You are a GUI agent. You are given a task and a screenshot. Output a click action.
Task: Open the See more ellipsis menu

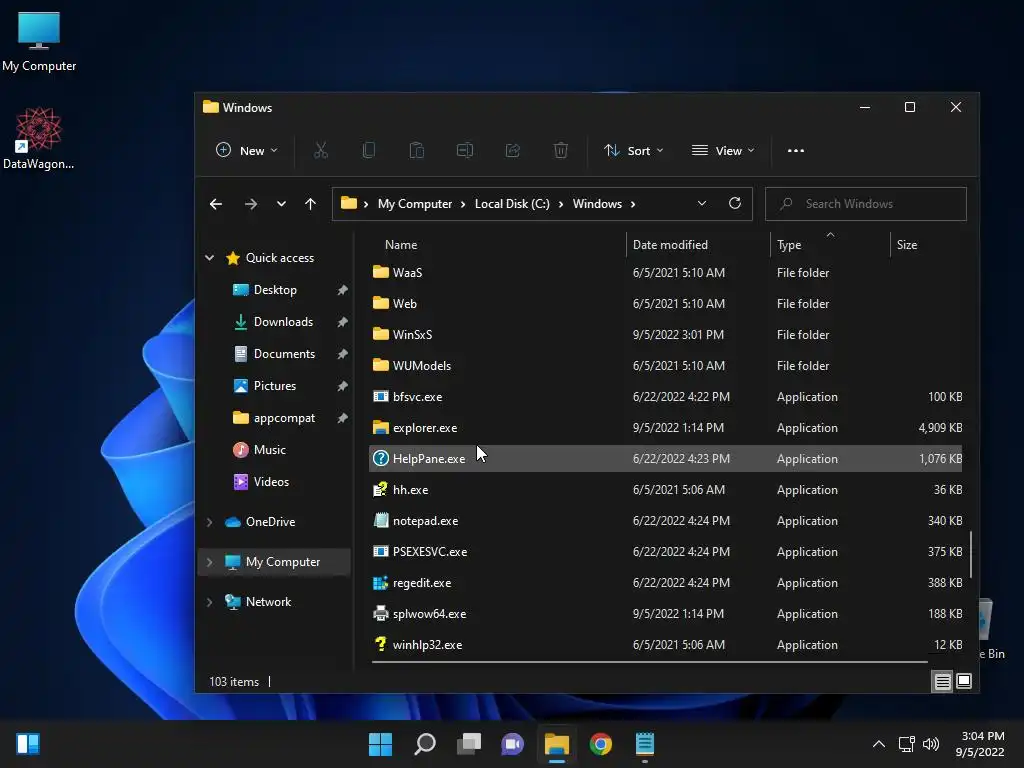(795, 151)
